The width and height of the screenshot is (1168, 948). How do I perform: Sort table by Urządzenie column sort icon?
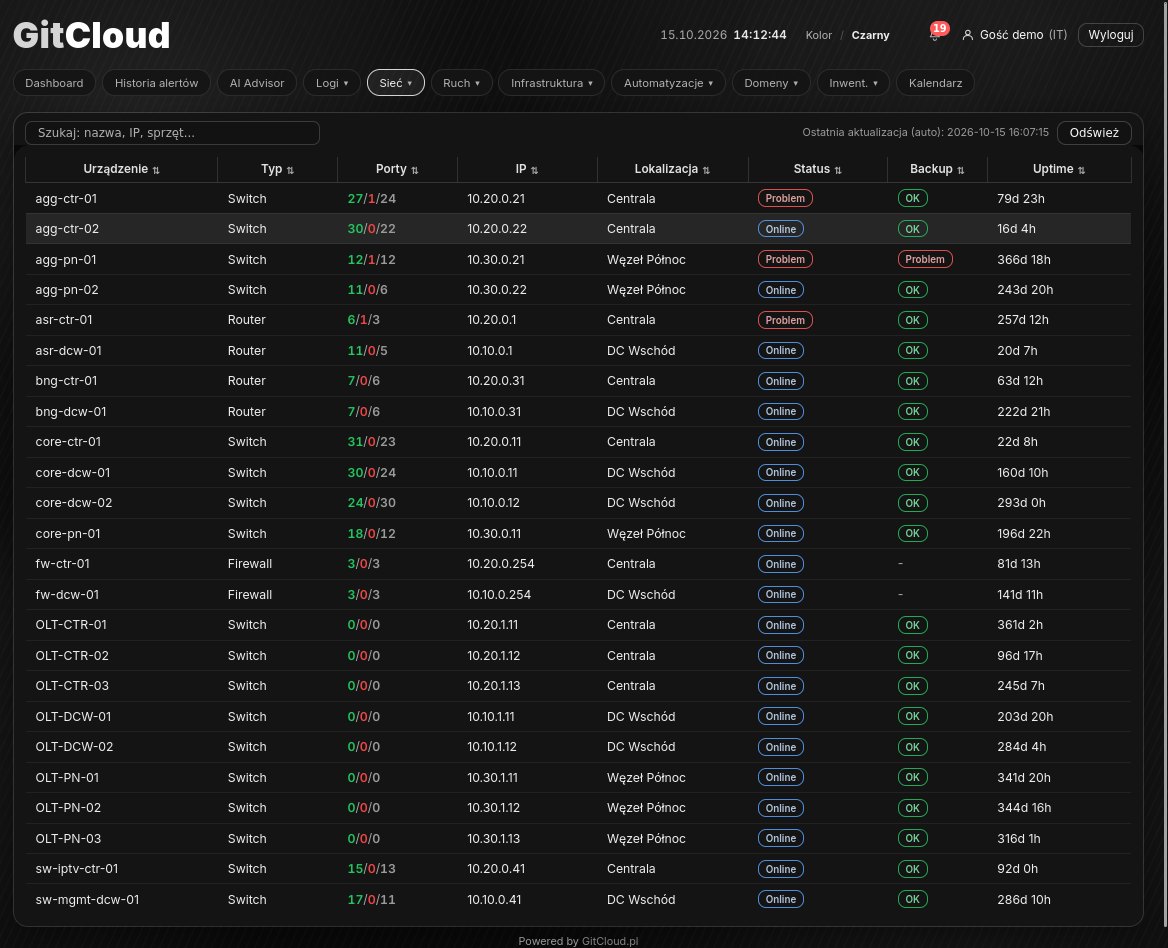(x=156, y=170)
